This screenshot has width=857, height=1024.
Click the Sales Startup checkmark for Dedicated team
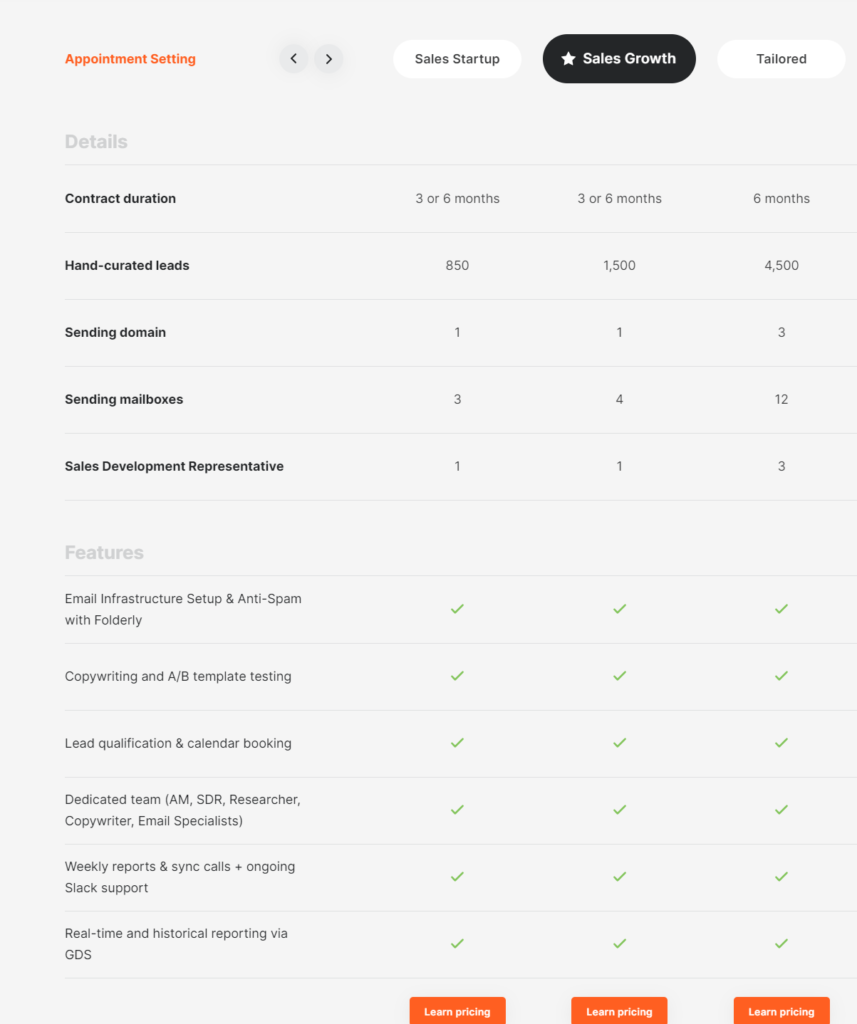pyautogui.click(x=457, y=810)
